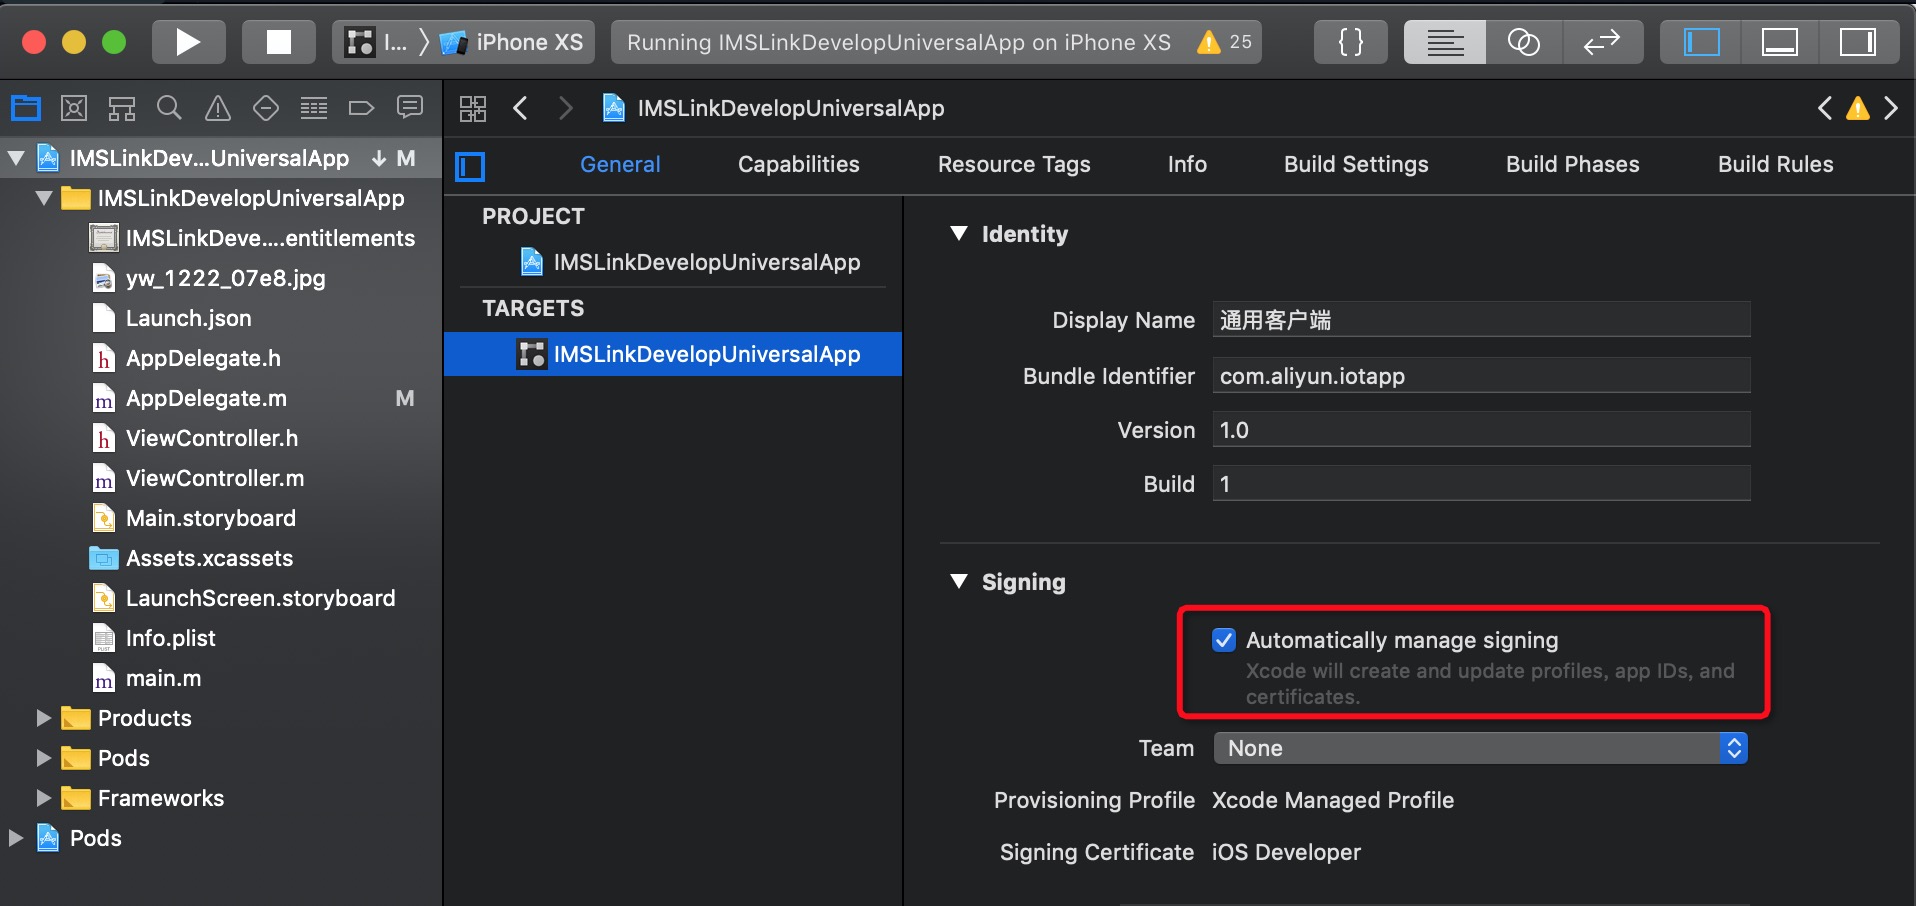Open the Info tab

(1187, 165)
